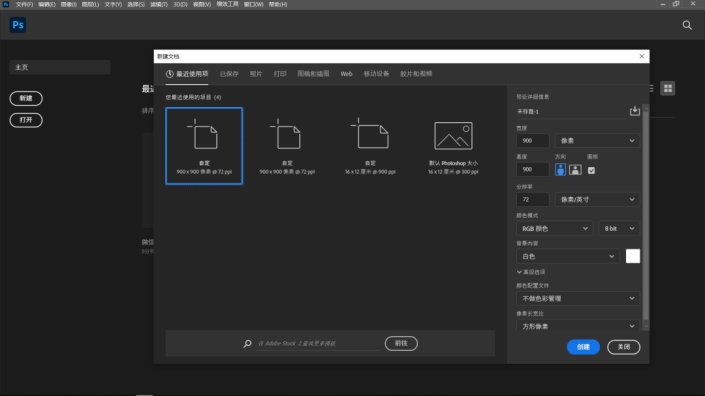705x396 pixels.
Task: Select first custom 900 x 900 preset
Action: (204, 146)
